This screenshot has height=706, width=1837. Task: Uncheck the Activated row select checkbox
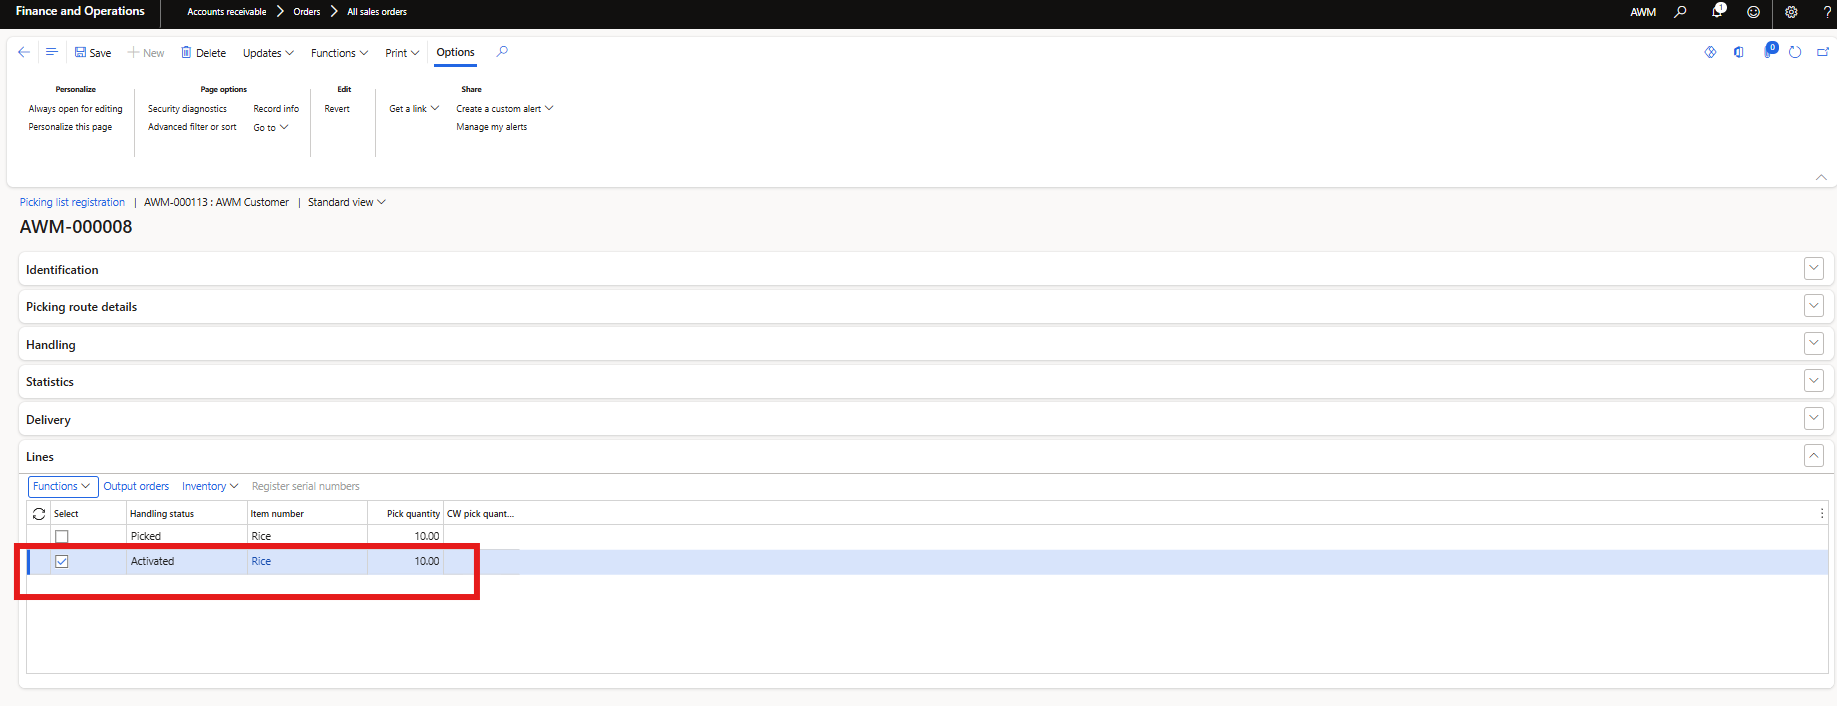(x=62, y=562)
